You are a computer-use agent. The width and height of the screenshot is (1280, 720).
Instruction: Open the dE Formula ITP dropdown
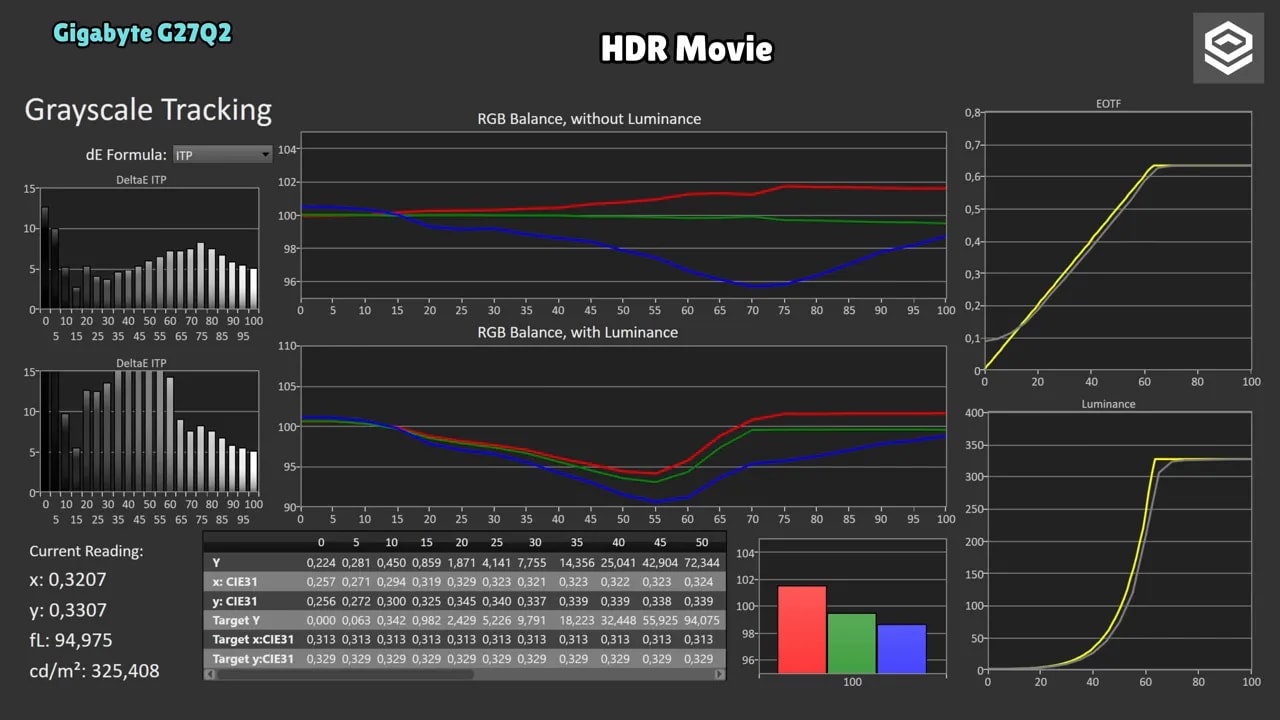[222, 155]
